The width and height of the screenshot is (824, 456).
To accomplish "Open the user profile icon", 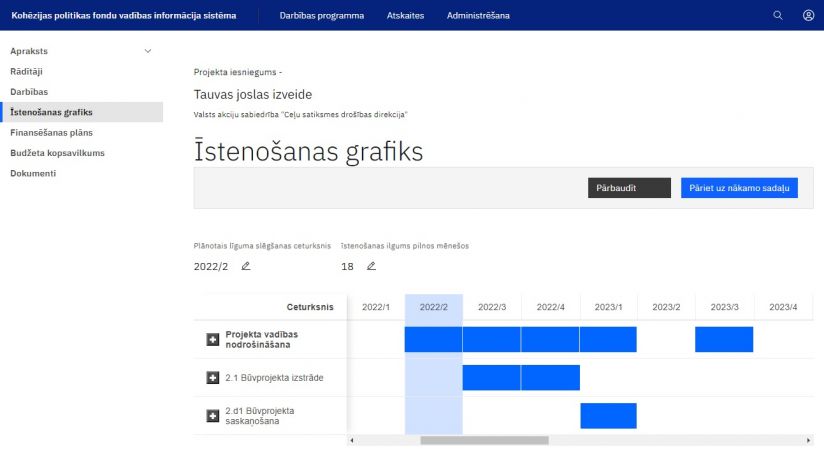I will 808,15.
